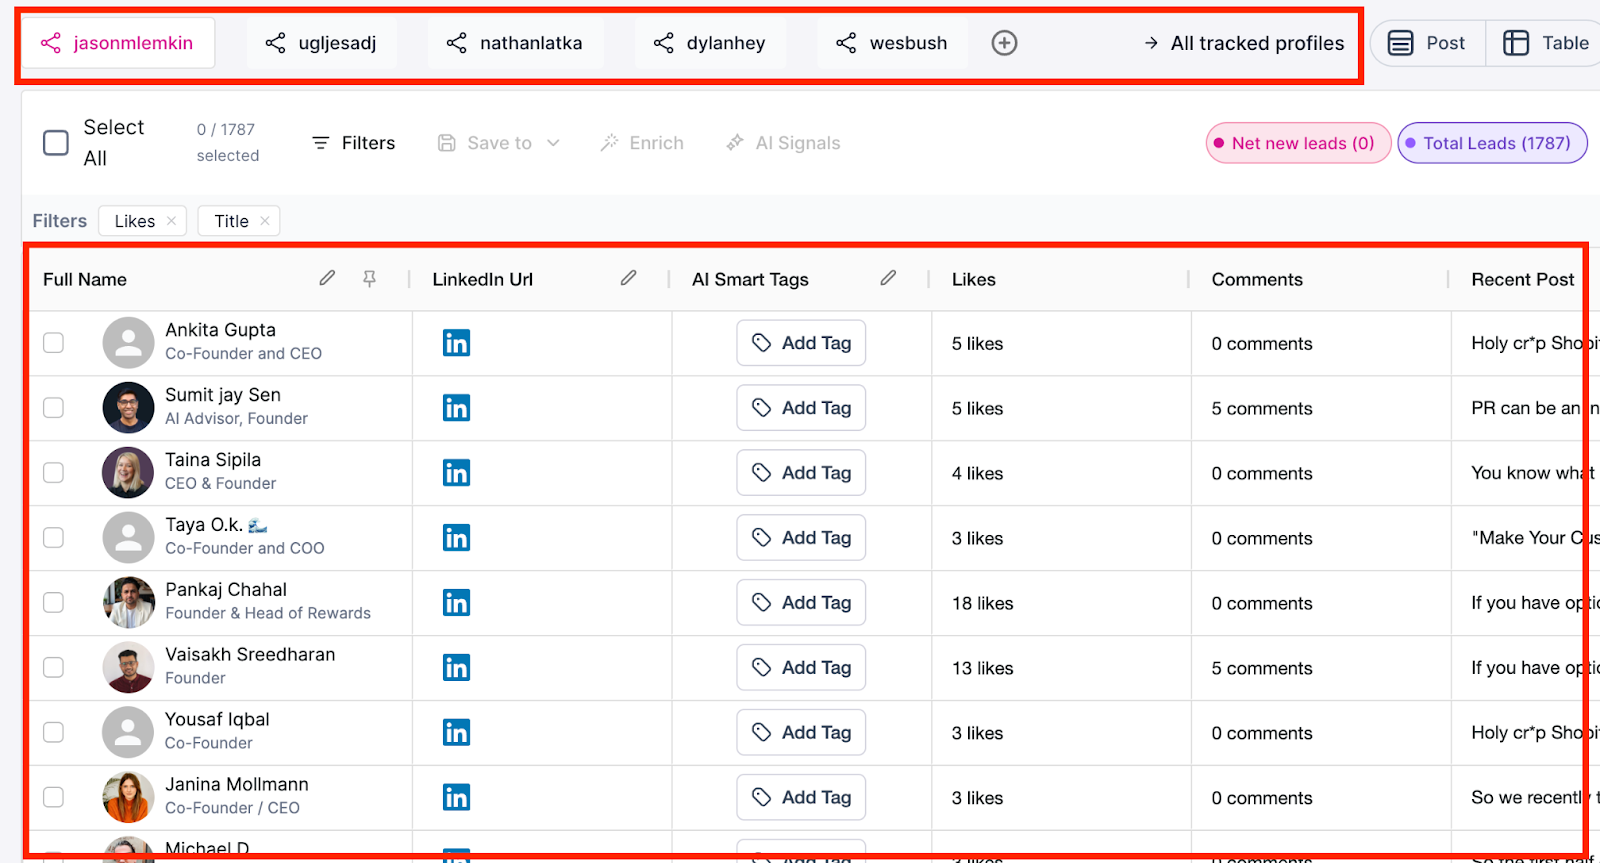Image resolution: width=1600 pixels, height=863 pixels.
Task: Check the Yousaf Iqbal row checkbox
Action: 53,732
